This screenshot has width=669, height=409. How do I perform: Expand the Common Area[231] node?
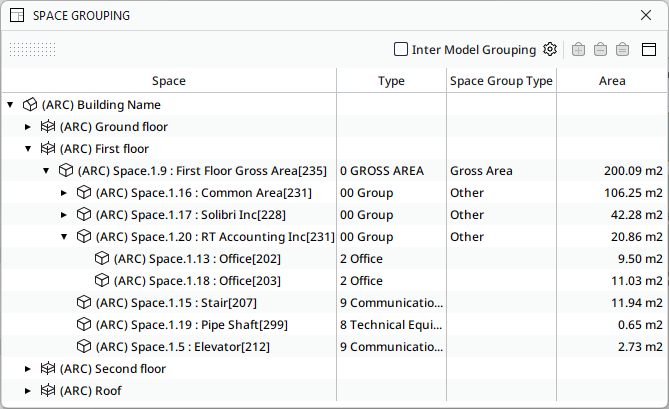[x=64, y=193]
